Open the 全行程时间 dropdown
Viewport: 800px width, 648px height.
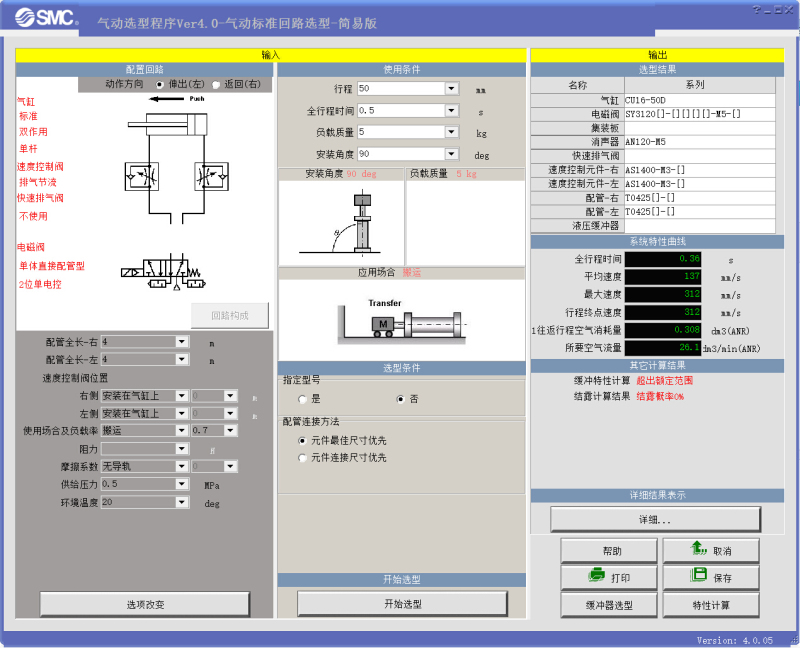(x=452, y=110)
